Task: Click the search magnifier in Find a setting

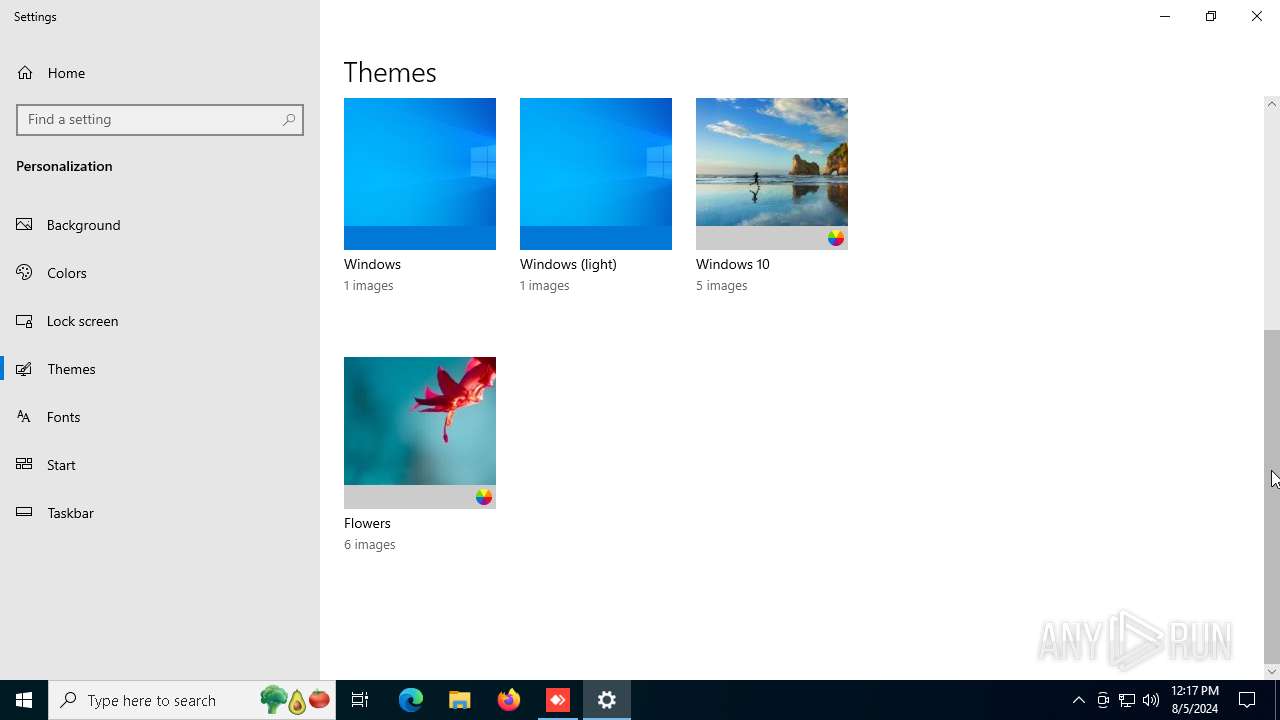Action: click(x=289, y=119)
